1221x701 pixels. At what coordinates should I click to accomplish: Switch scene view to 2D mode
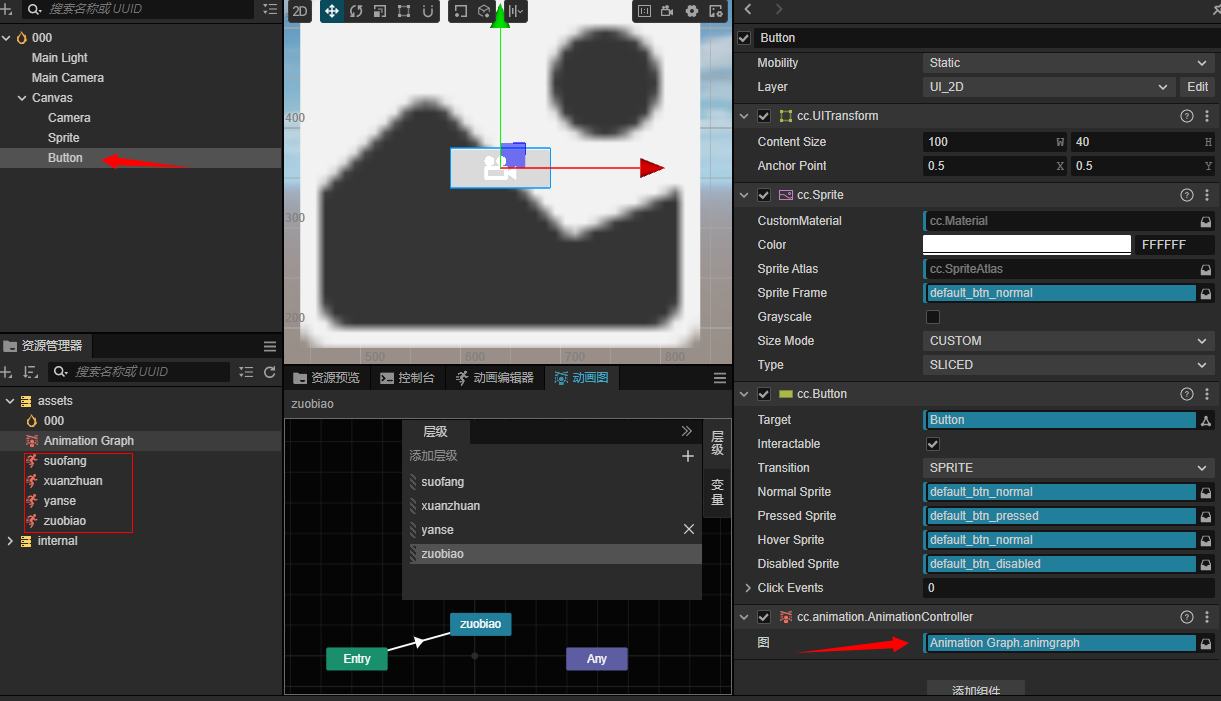(x=299, y=11)
